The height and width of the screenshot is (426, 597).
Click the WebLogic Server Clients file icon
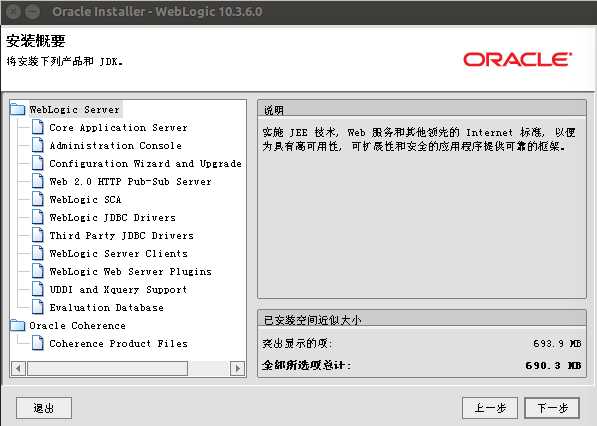pyautogui.click(x=38, y=253)
